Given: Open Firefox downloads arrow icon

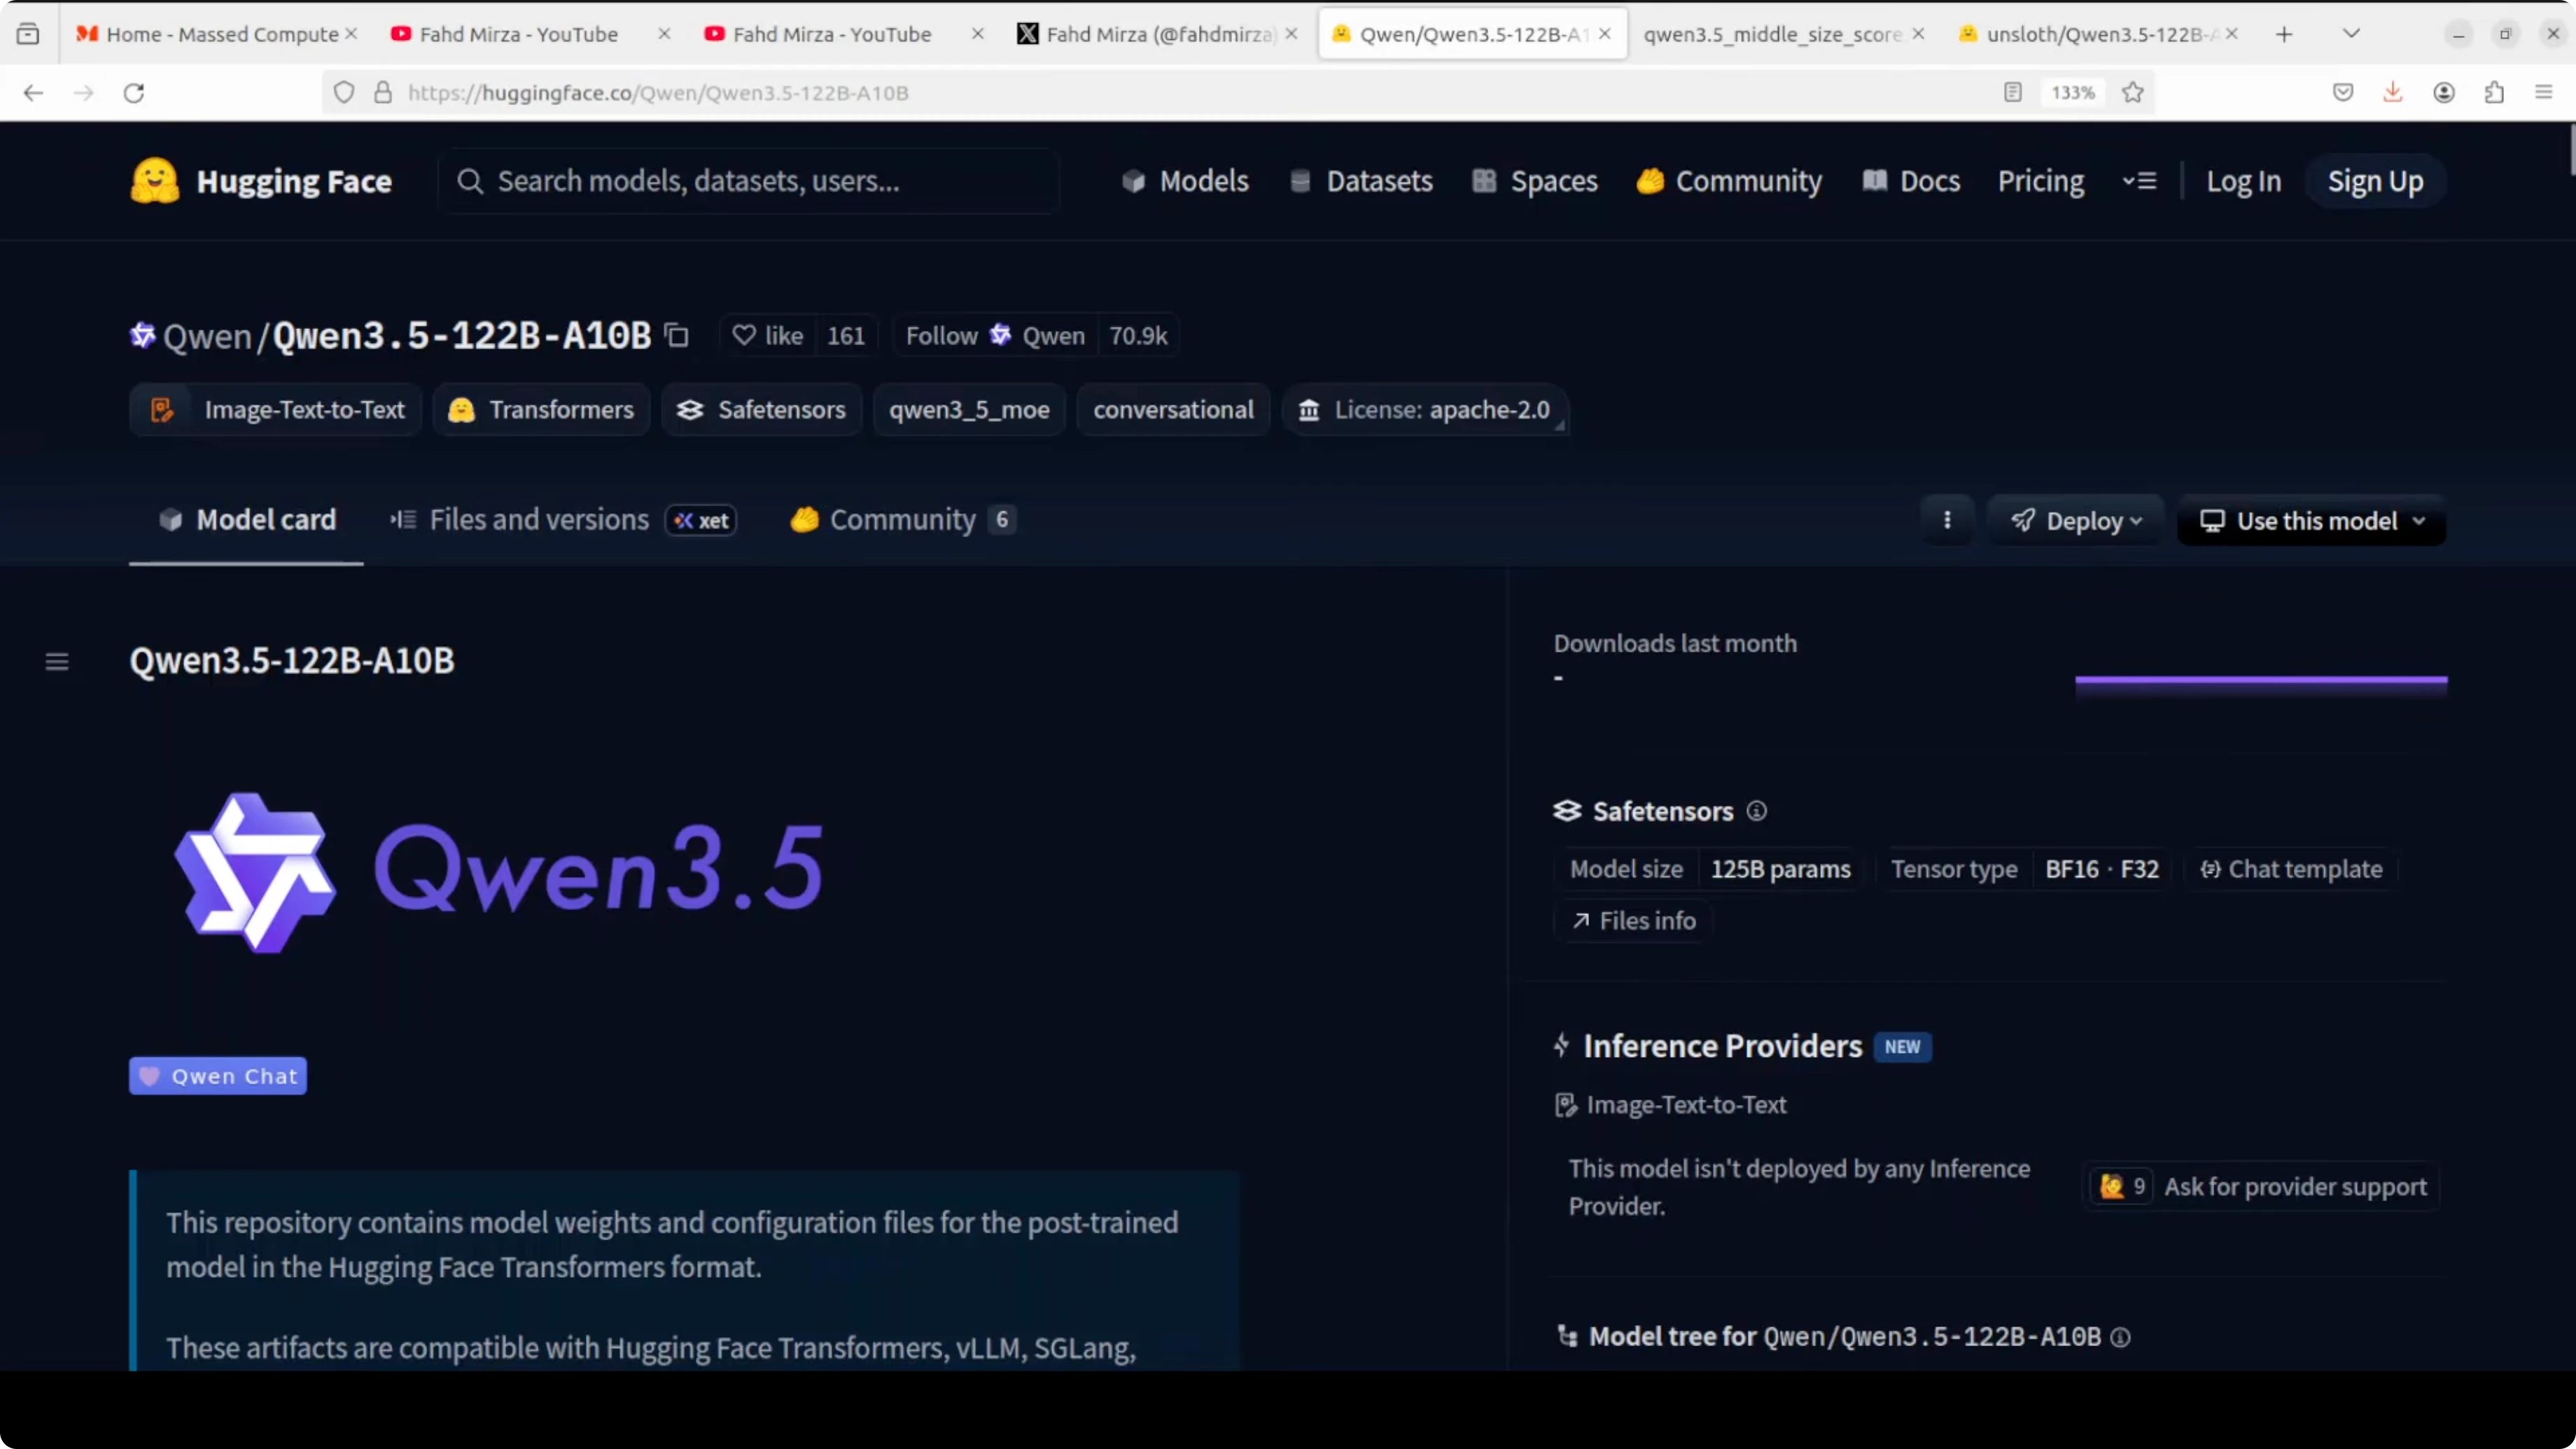Looking at the screenshot, I should click(x=2393, y=93).
